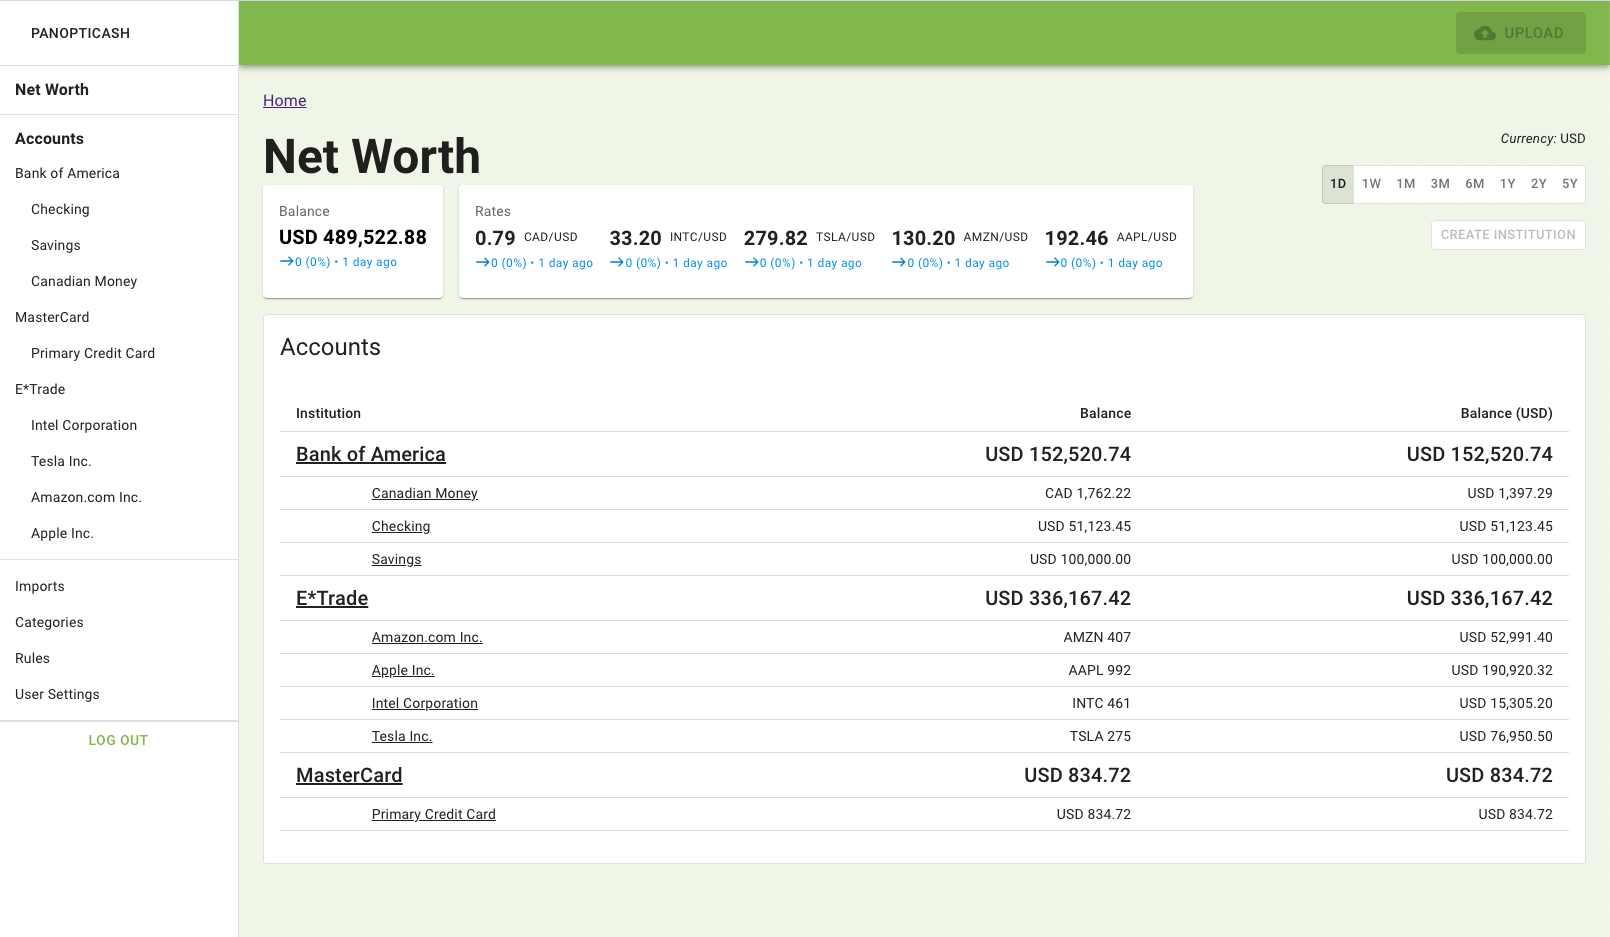This screenshot has width=1610, height=937.
Task: Click the 33.20 INTC/USD rate
Action: point(668,238)
